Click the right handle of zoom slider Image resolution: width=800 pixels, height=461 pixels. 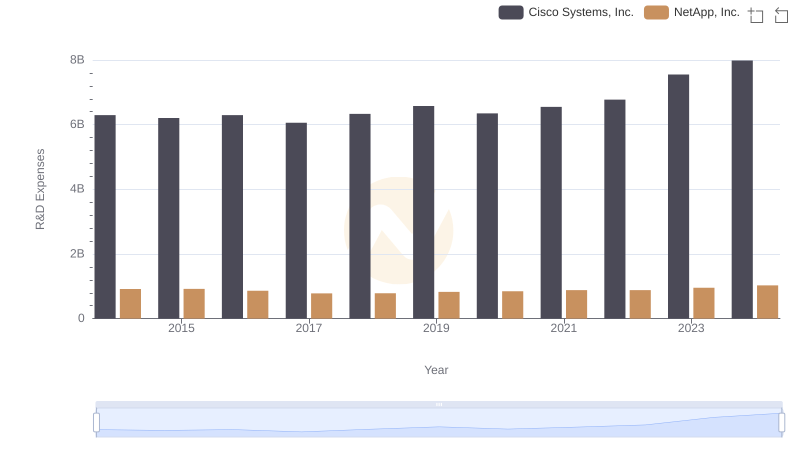[x=781, y=422]
